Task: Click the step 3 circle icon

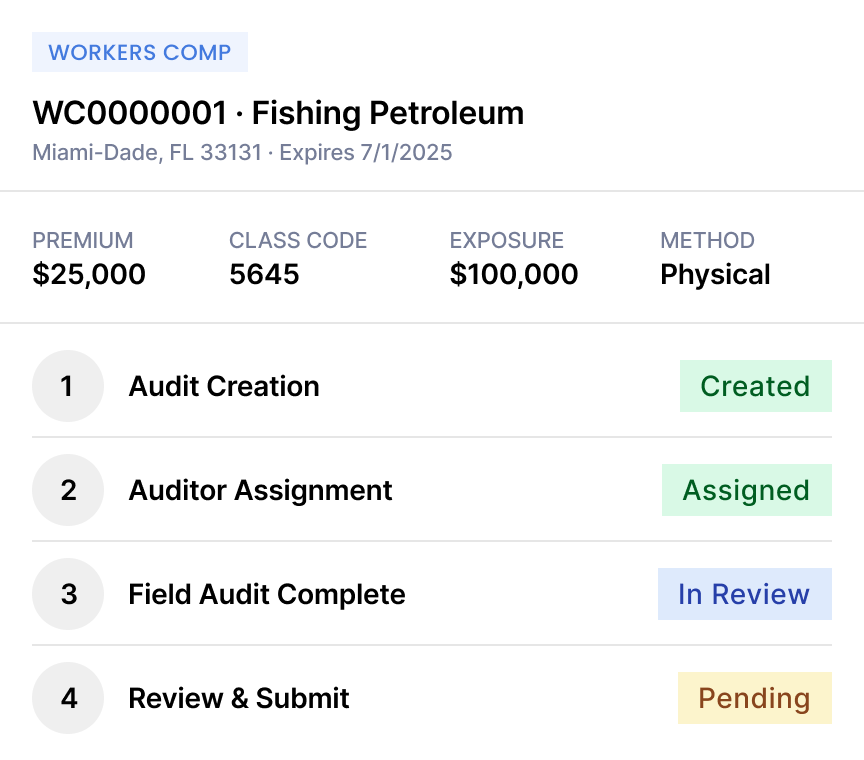Action: coord(68,594)
